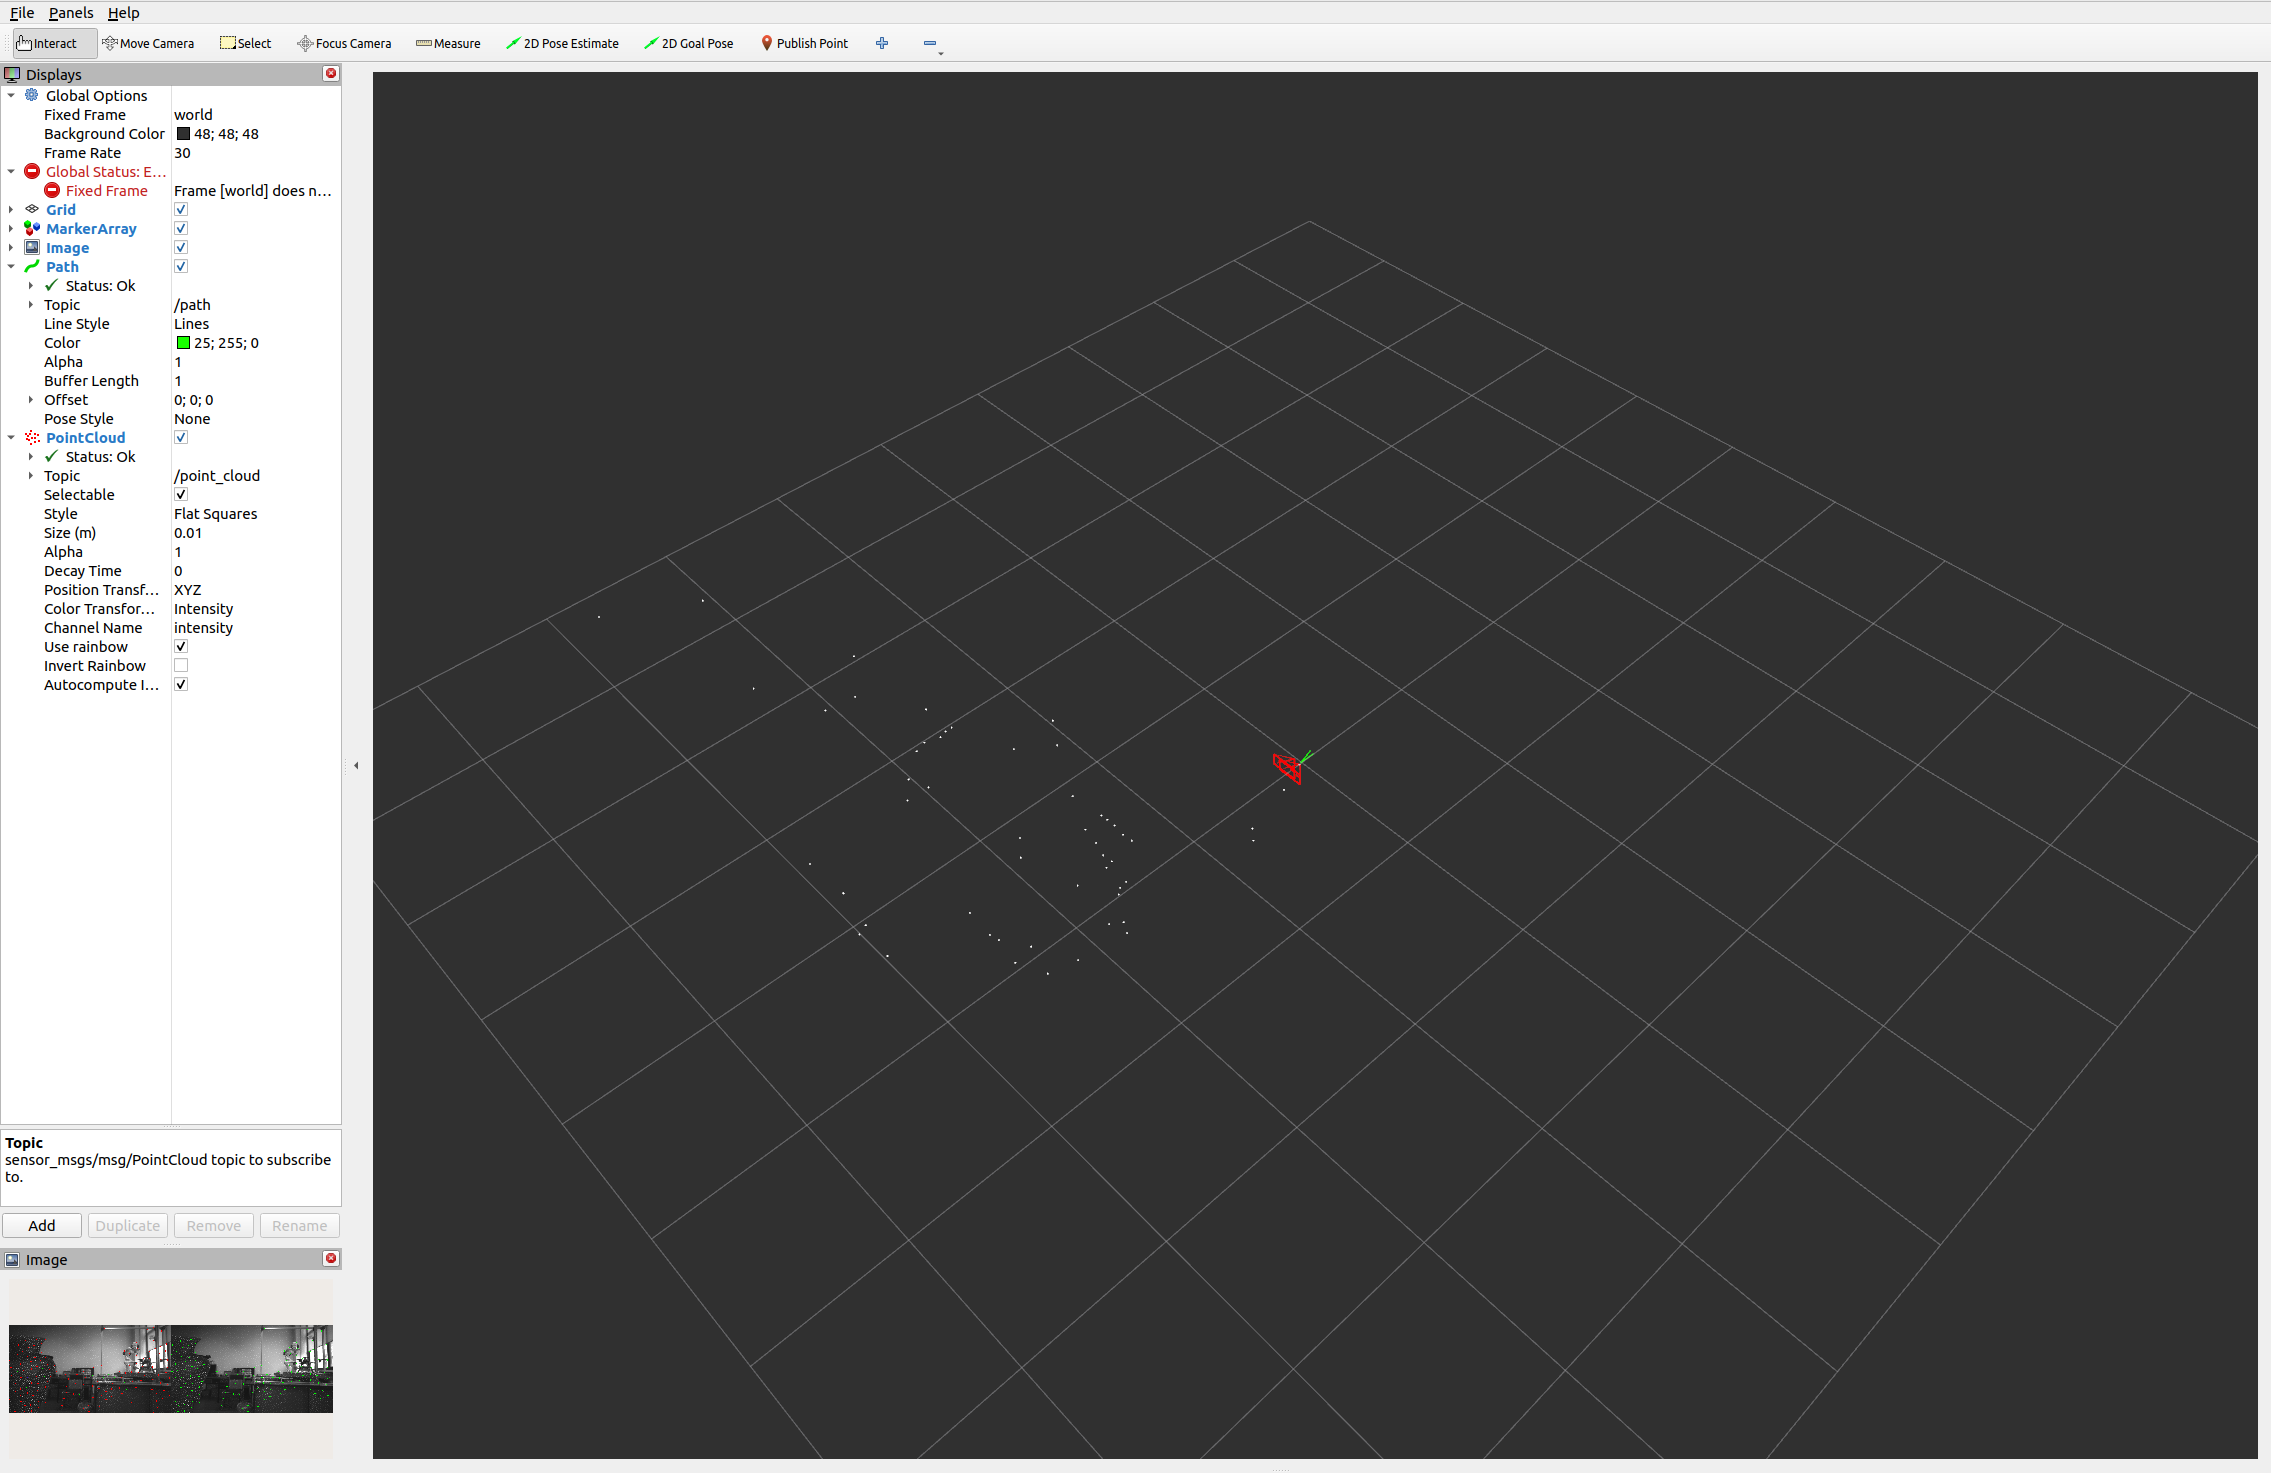Open the Panels menu
The height and width of the screenshot is (1473, 2271).
(x=70, y=13)
